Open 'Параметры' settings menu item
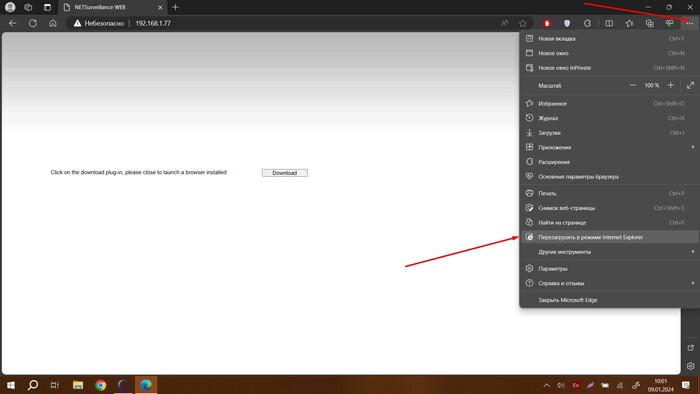Screen dimensions: 700x394 coord(609,269)
